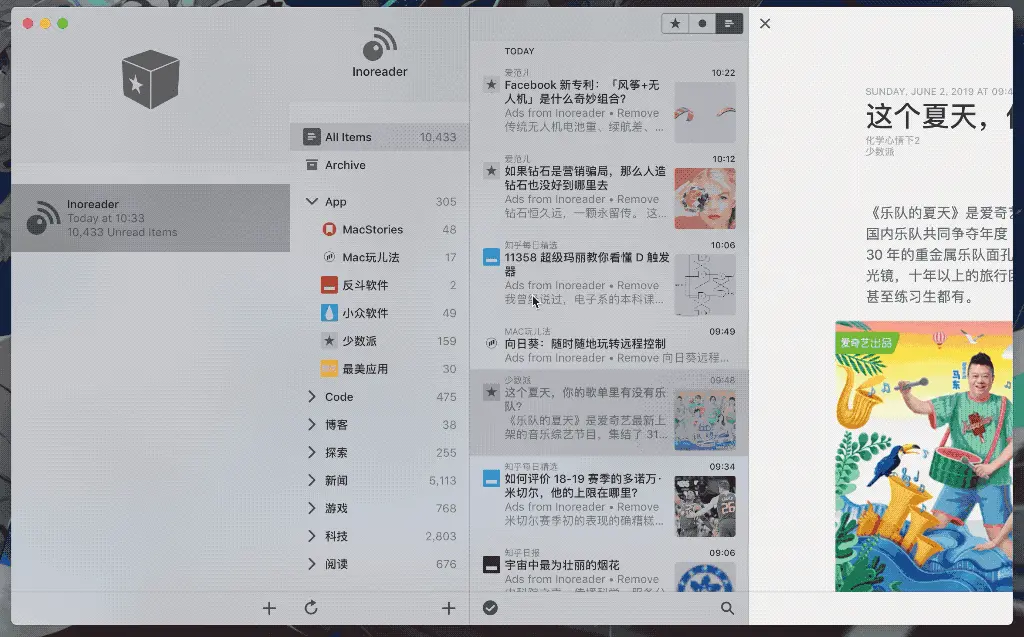This screenshot has height=637, width=1024.
Task: Click the Archive box icon
Action: tap(312, 165)
